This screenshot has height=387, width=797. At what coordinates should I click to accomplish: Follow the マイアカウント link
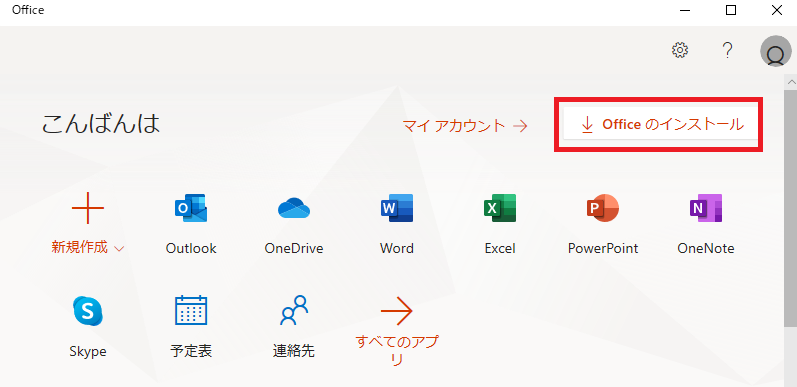pos(465,126)
